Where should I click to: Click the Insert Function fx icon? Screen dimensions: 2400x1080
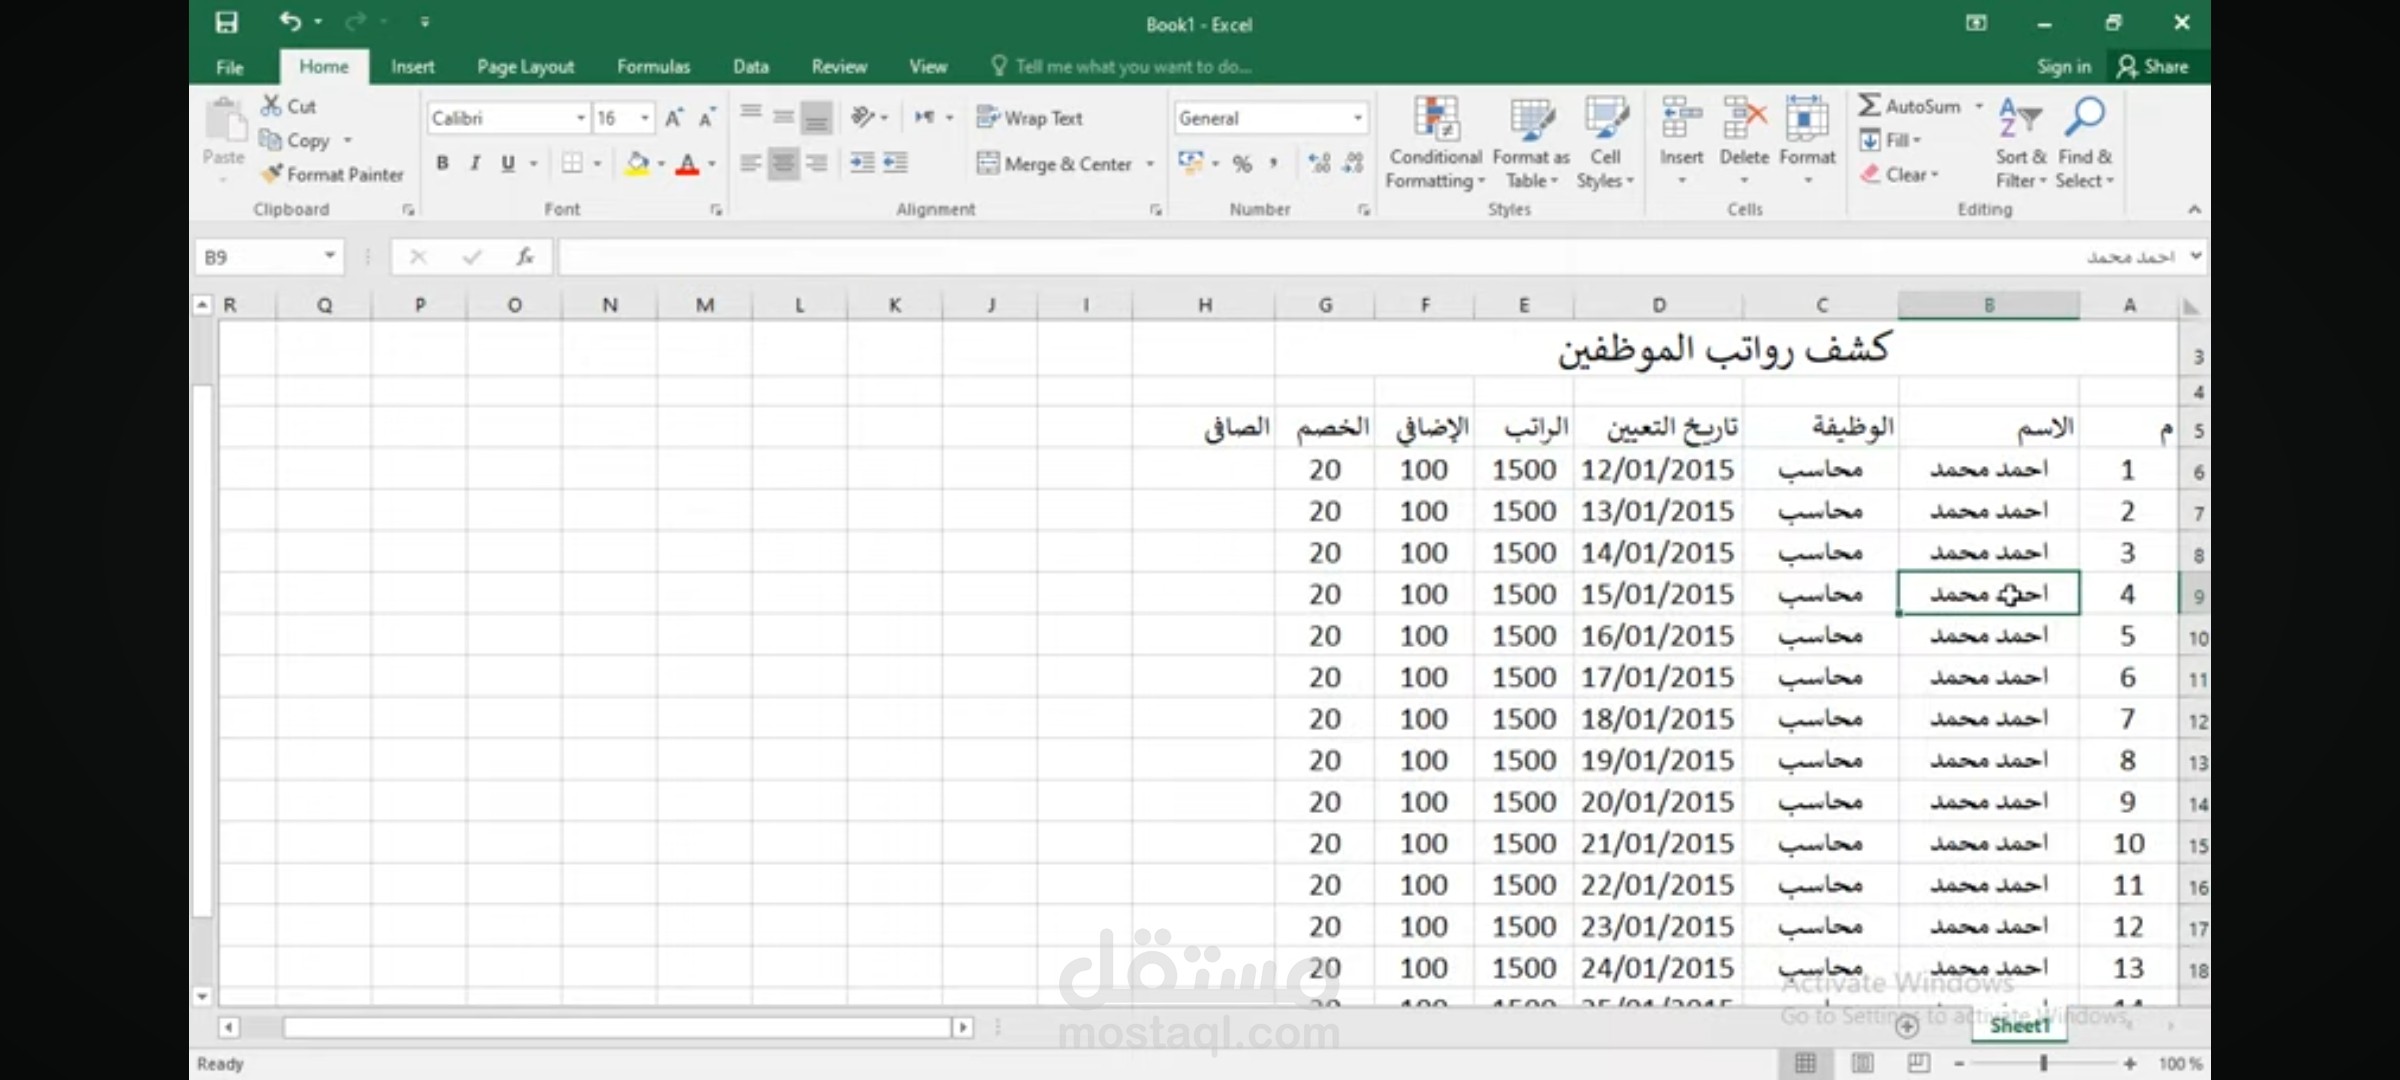tap(525, 257)
